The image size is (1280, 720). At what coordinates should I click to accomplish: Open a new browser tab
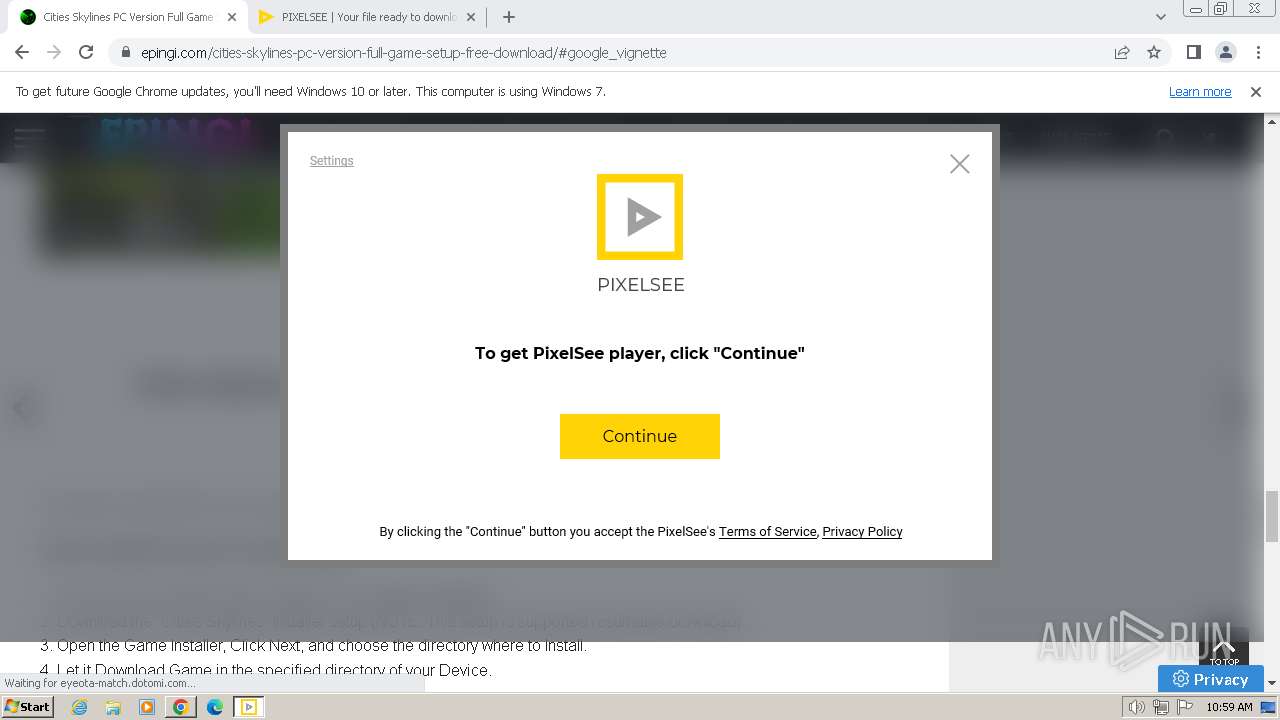pos(509,17)
